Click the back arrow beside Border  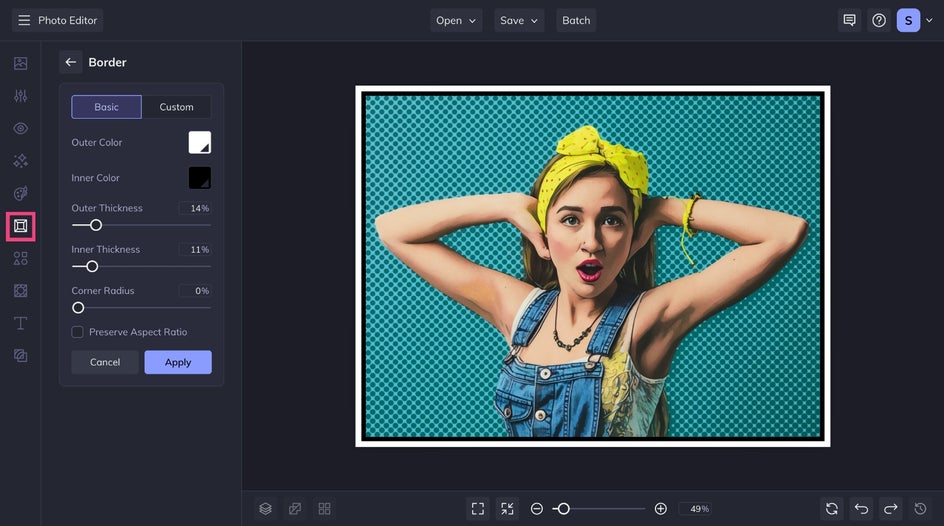pos(70,62)
